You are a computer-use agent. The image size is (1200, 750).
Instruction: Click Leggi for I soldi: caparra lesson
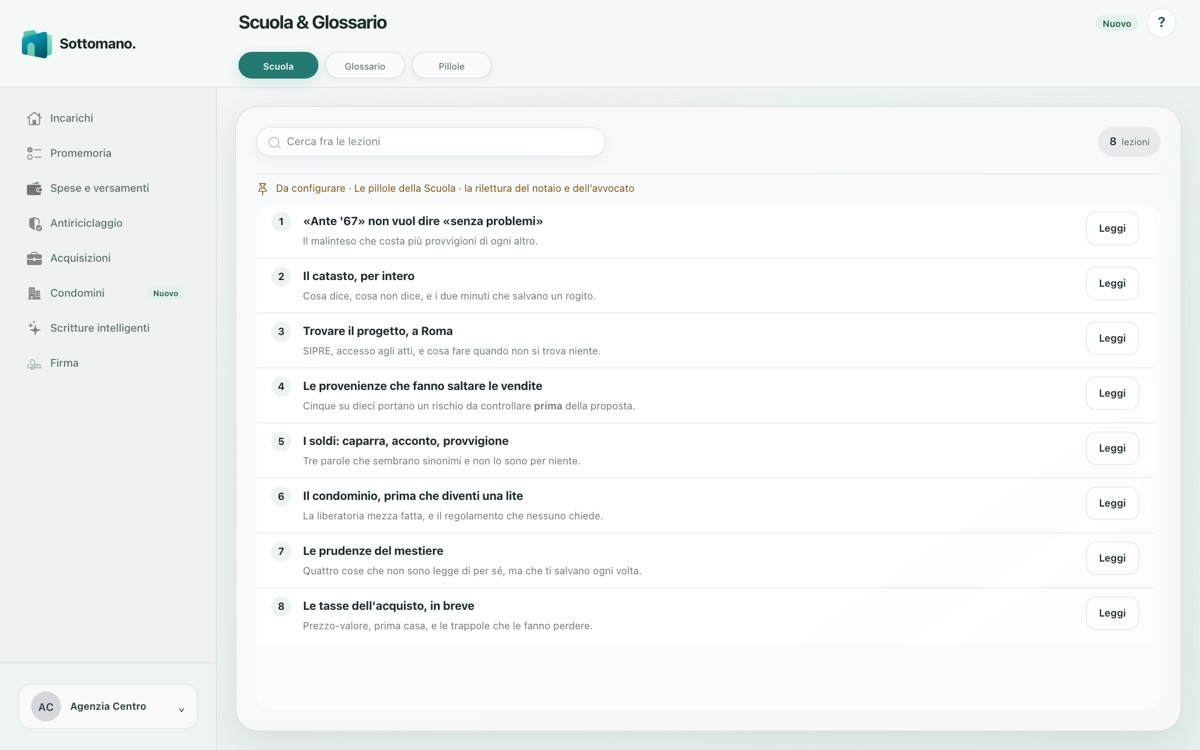click(x=1112, y=448)
